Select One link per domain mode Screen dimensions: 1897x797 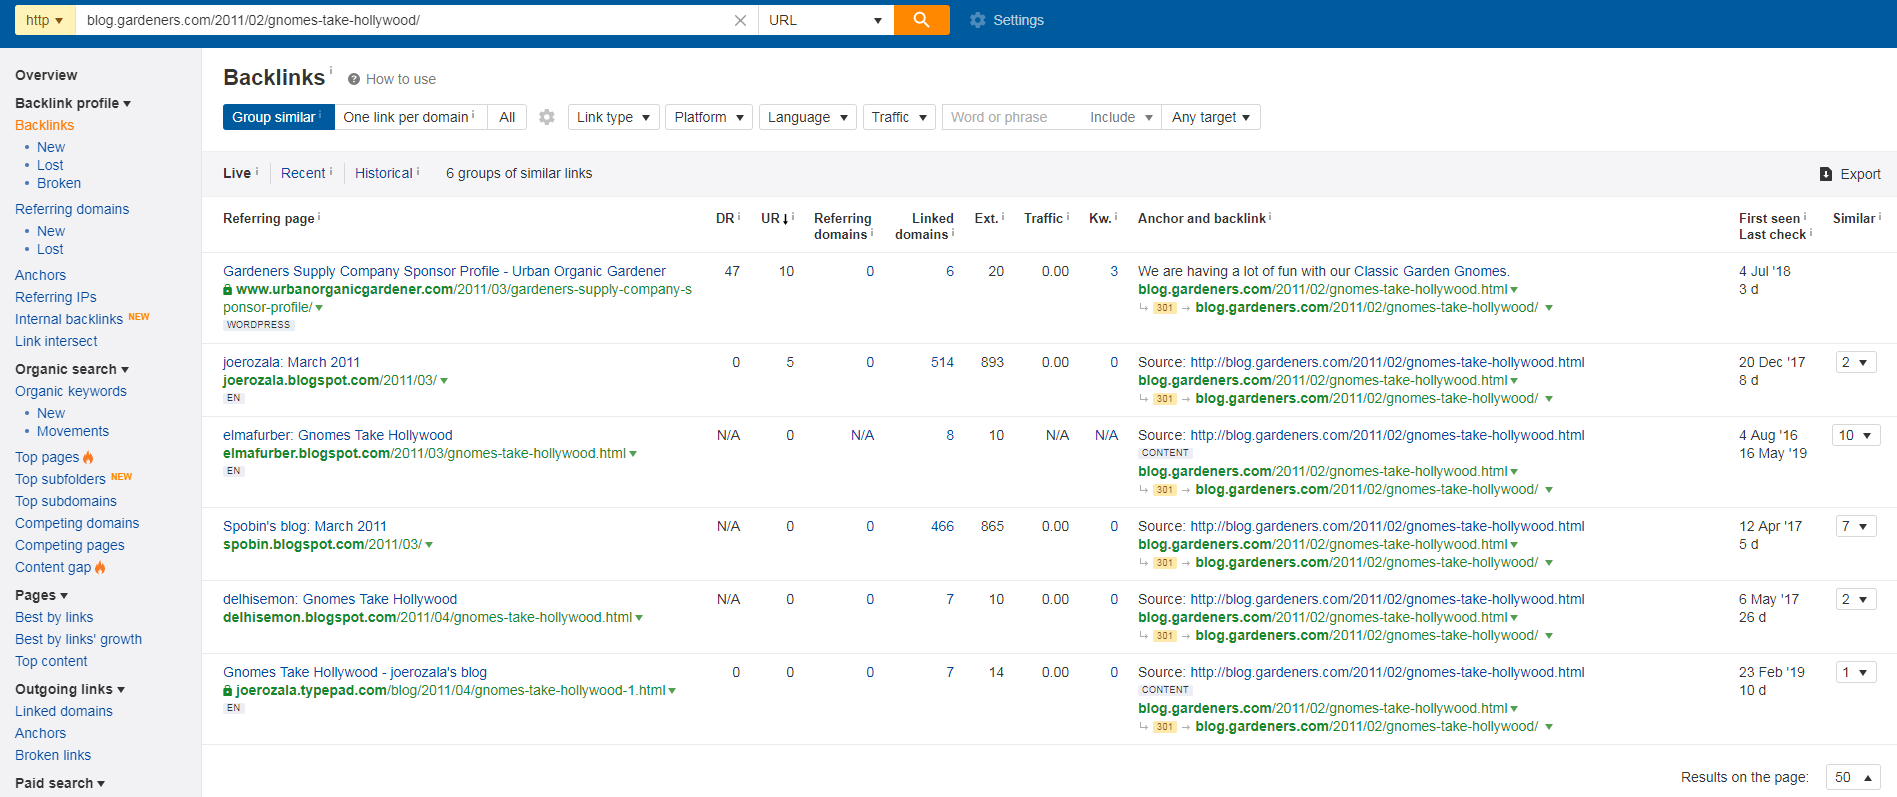(410, 117)
